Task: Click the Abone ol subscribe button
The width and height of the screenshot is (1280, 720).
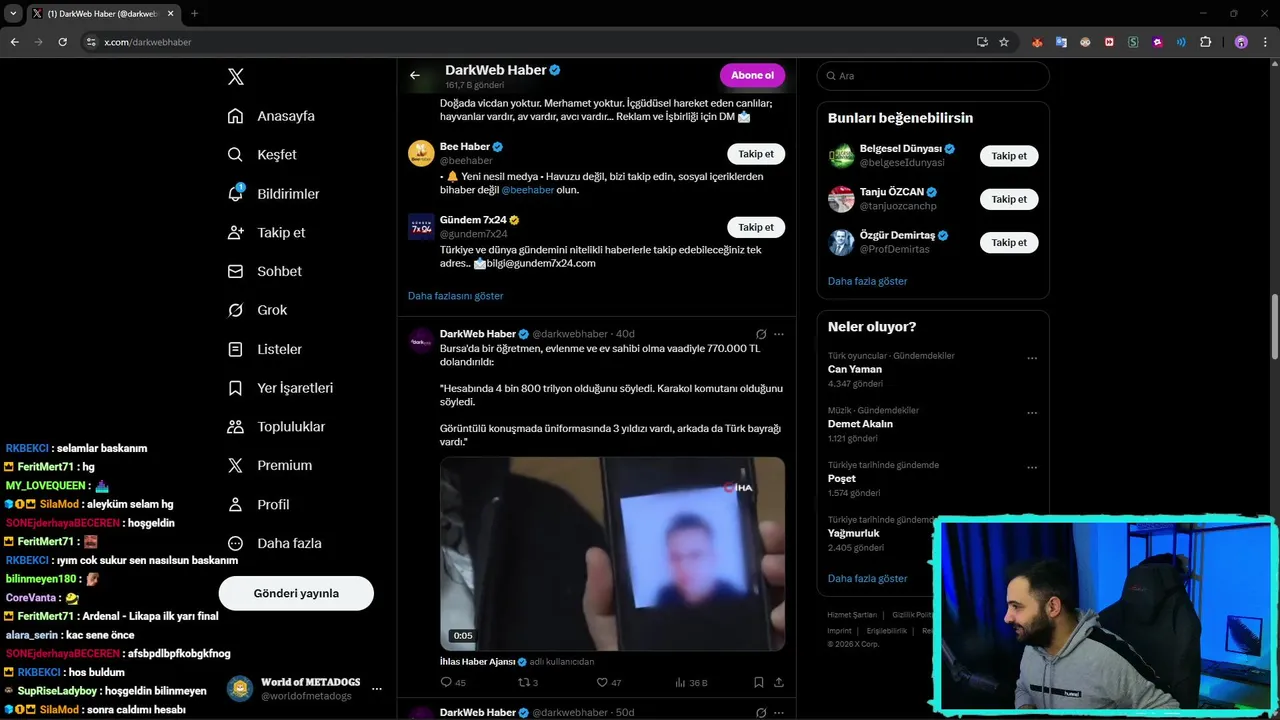Action: (x=752, y=75)
